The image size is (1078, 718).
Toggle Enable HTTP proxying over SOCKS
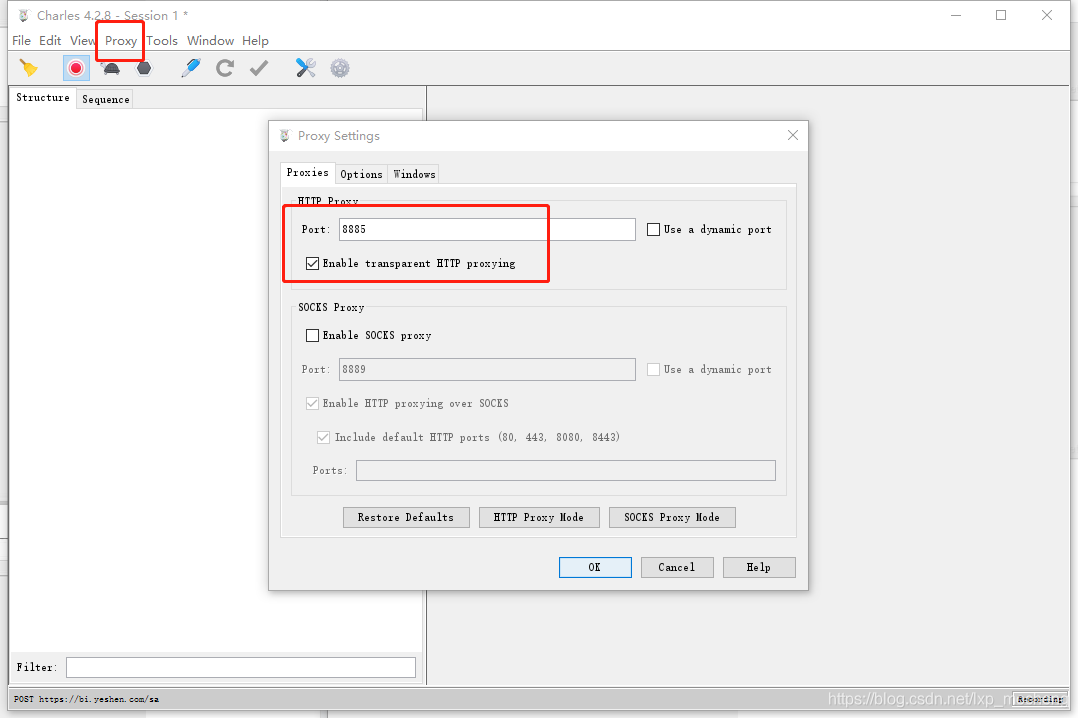[312, 404]
